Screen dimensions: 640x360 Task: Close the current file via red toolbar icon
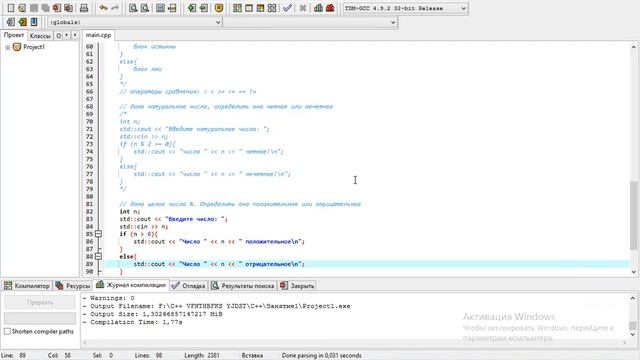(57, 8)
